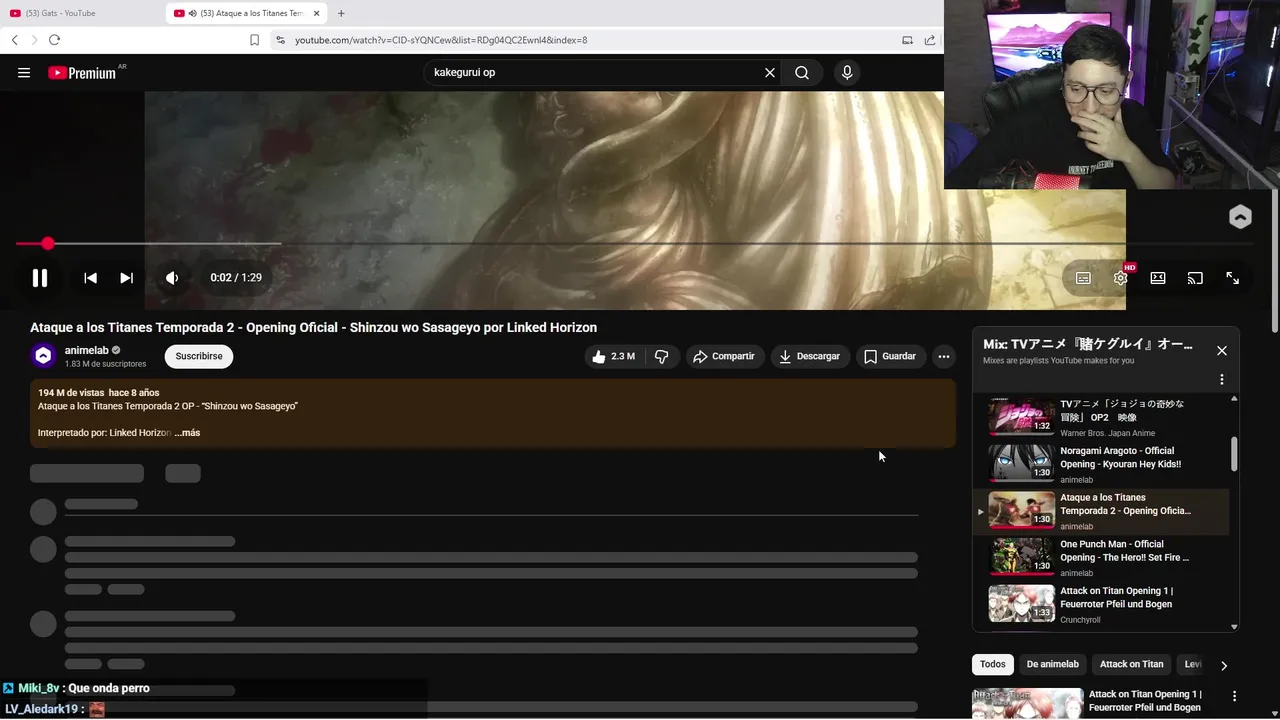The width and height of the screenshot is (1280, 720).
Task: Click the red playhead scrubber dot
Action: 48,243
